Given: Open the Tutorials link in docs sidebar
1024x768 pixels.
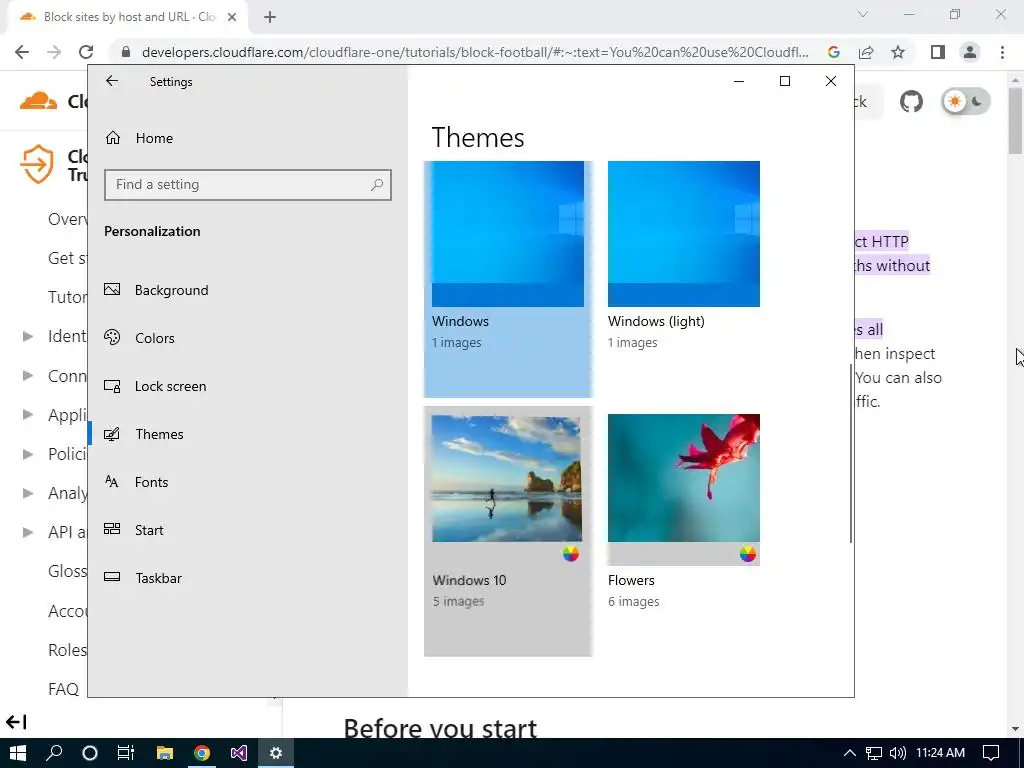Looking at the screenshot, I should [x=67, y=297].
